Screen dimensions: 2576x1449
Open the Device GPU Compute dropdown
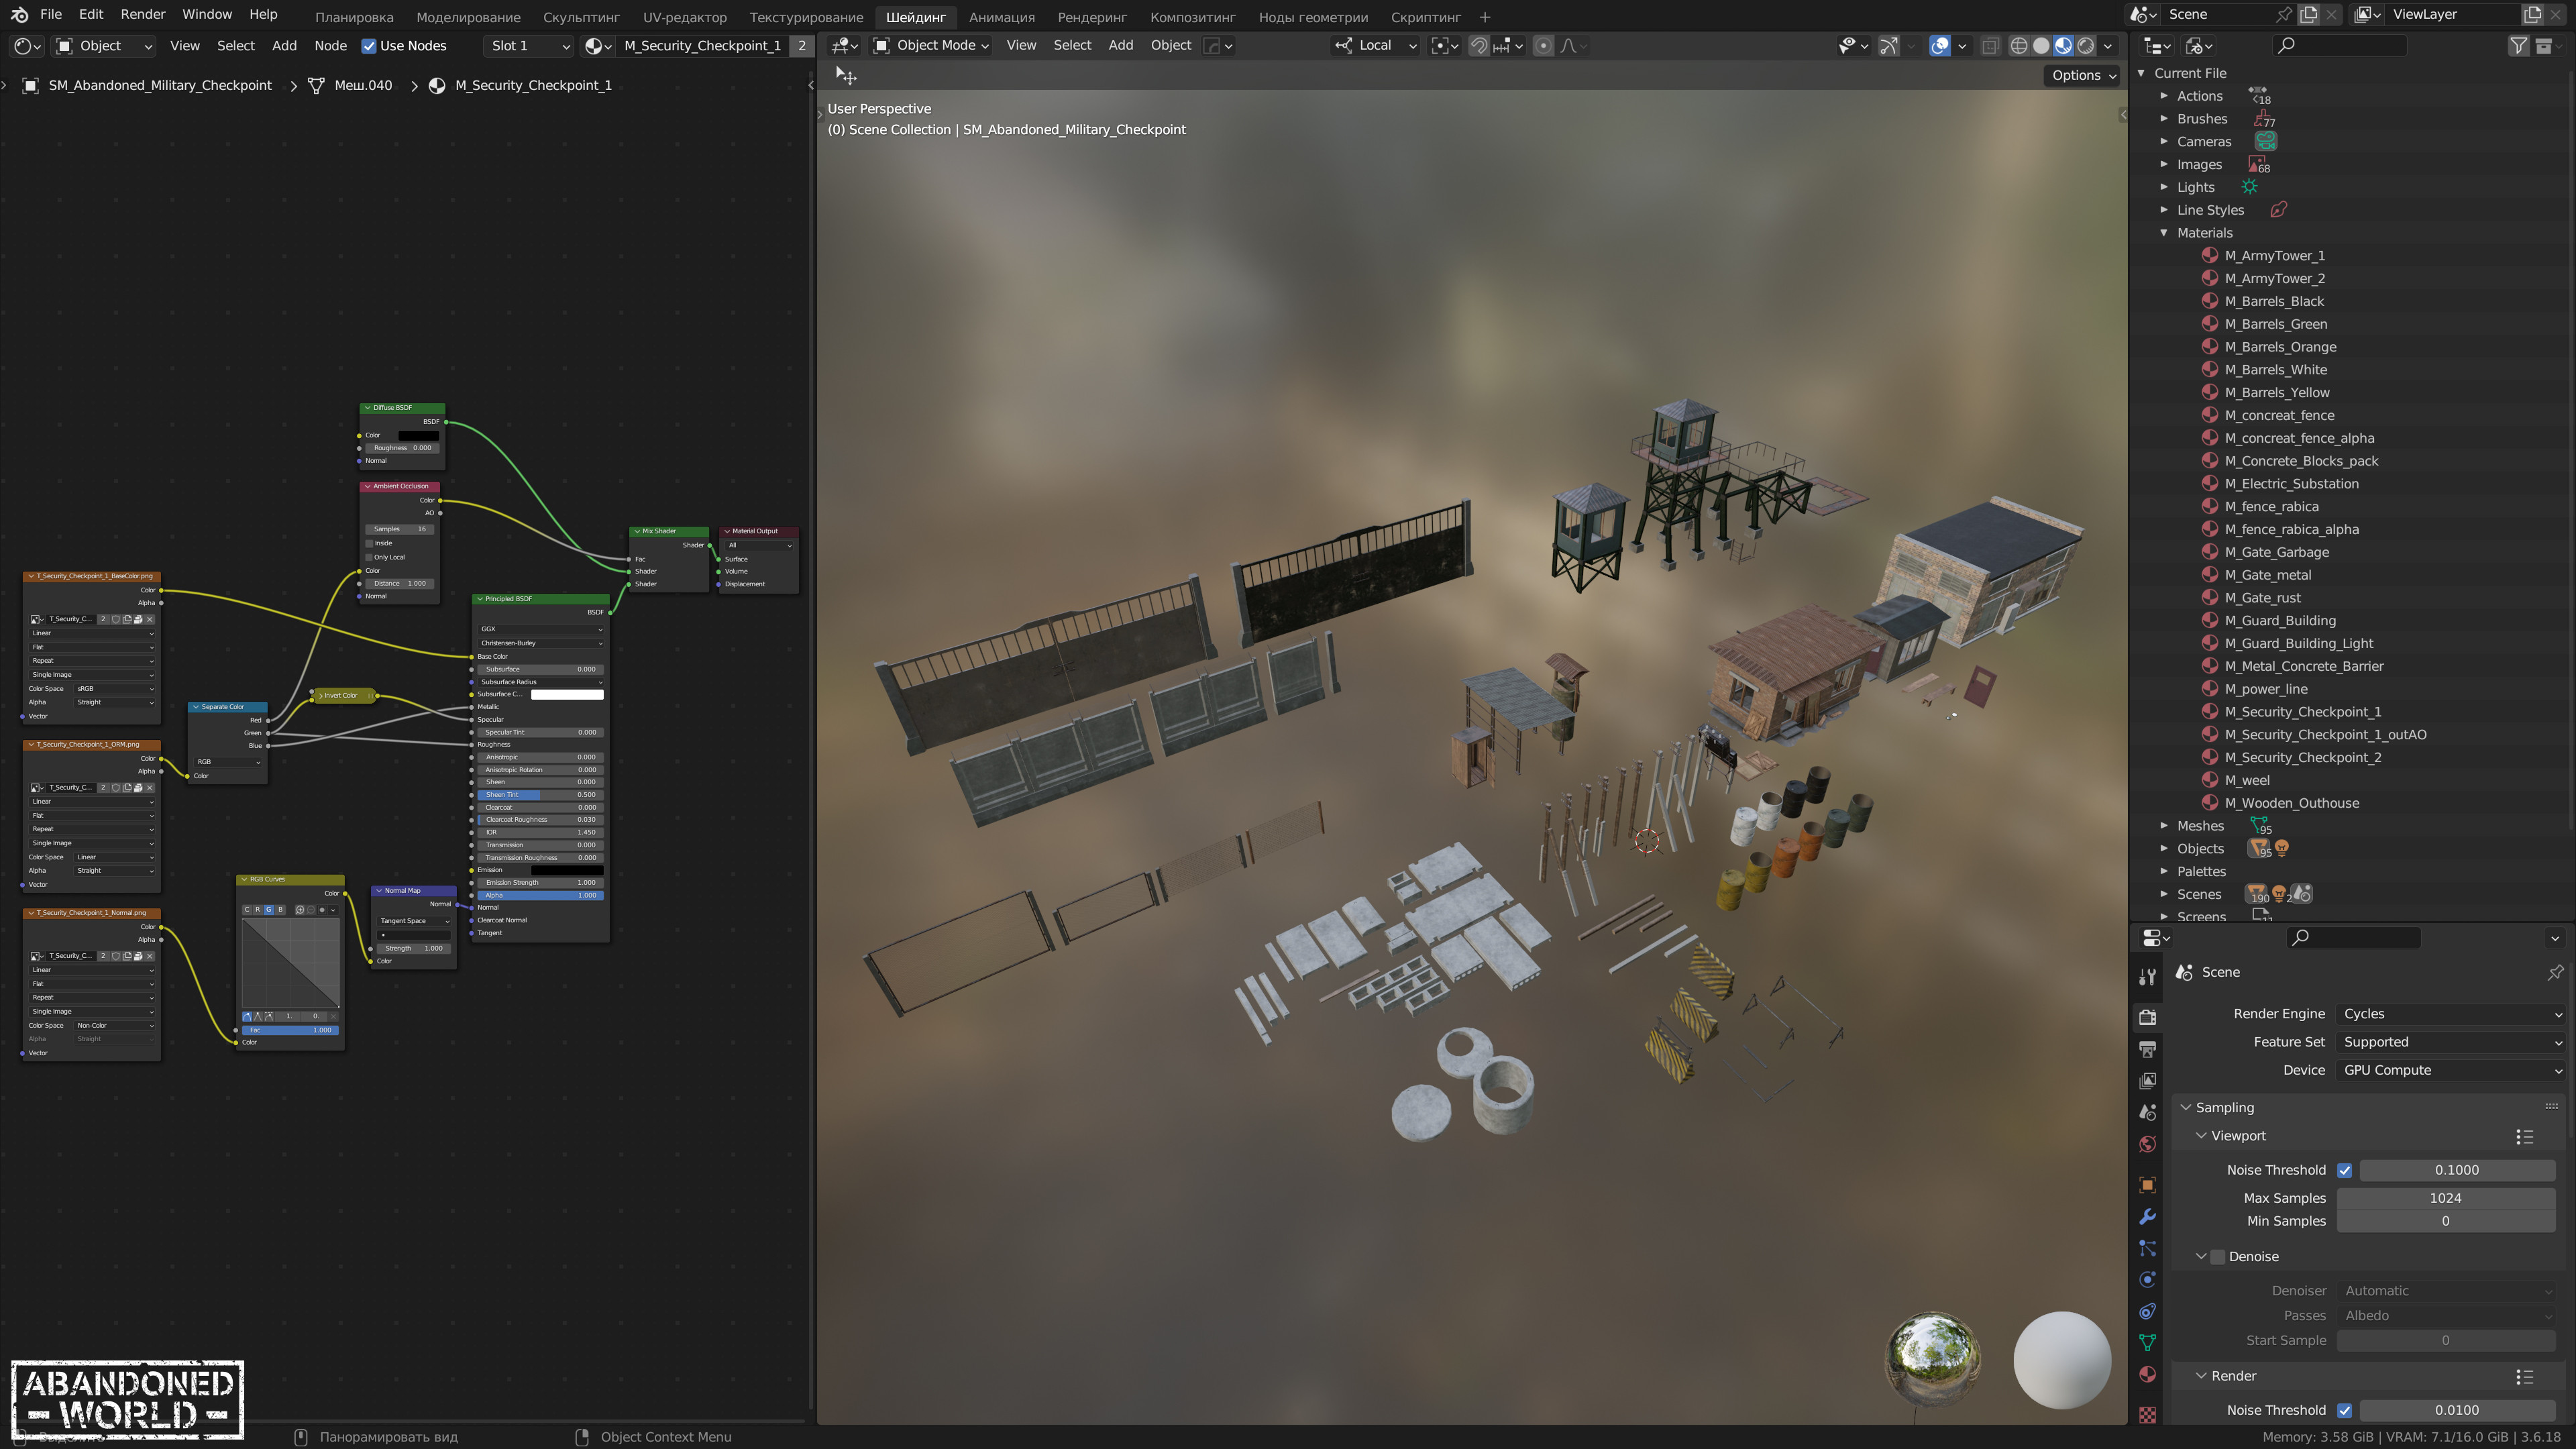[x=2451, y=1070]
